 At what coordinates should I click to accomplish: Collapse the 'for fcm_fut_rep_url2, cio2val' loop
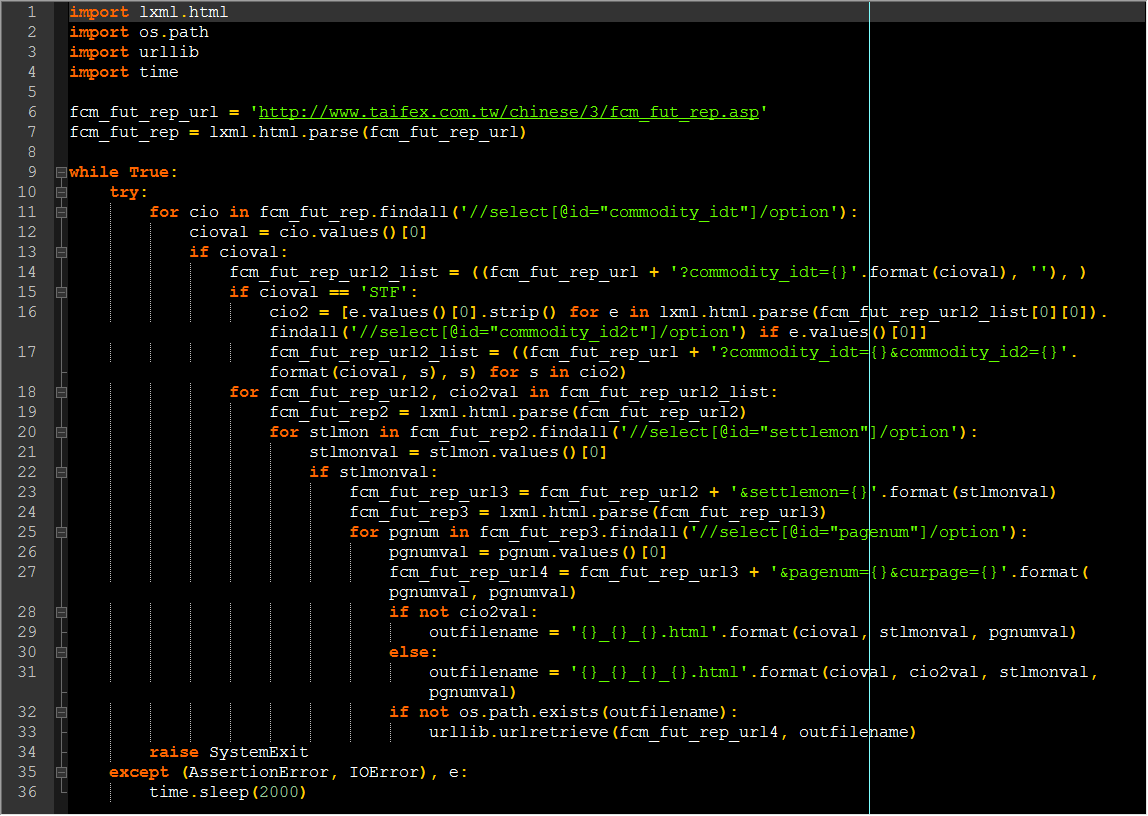pos(62,393)
